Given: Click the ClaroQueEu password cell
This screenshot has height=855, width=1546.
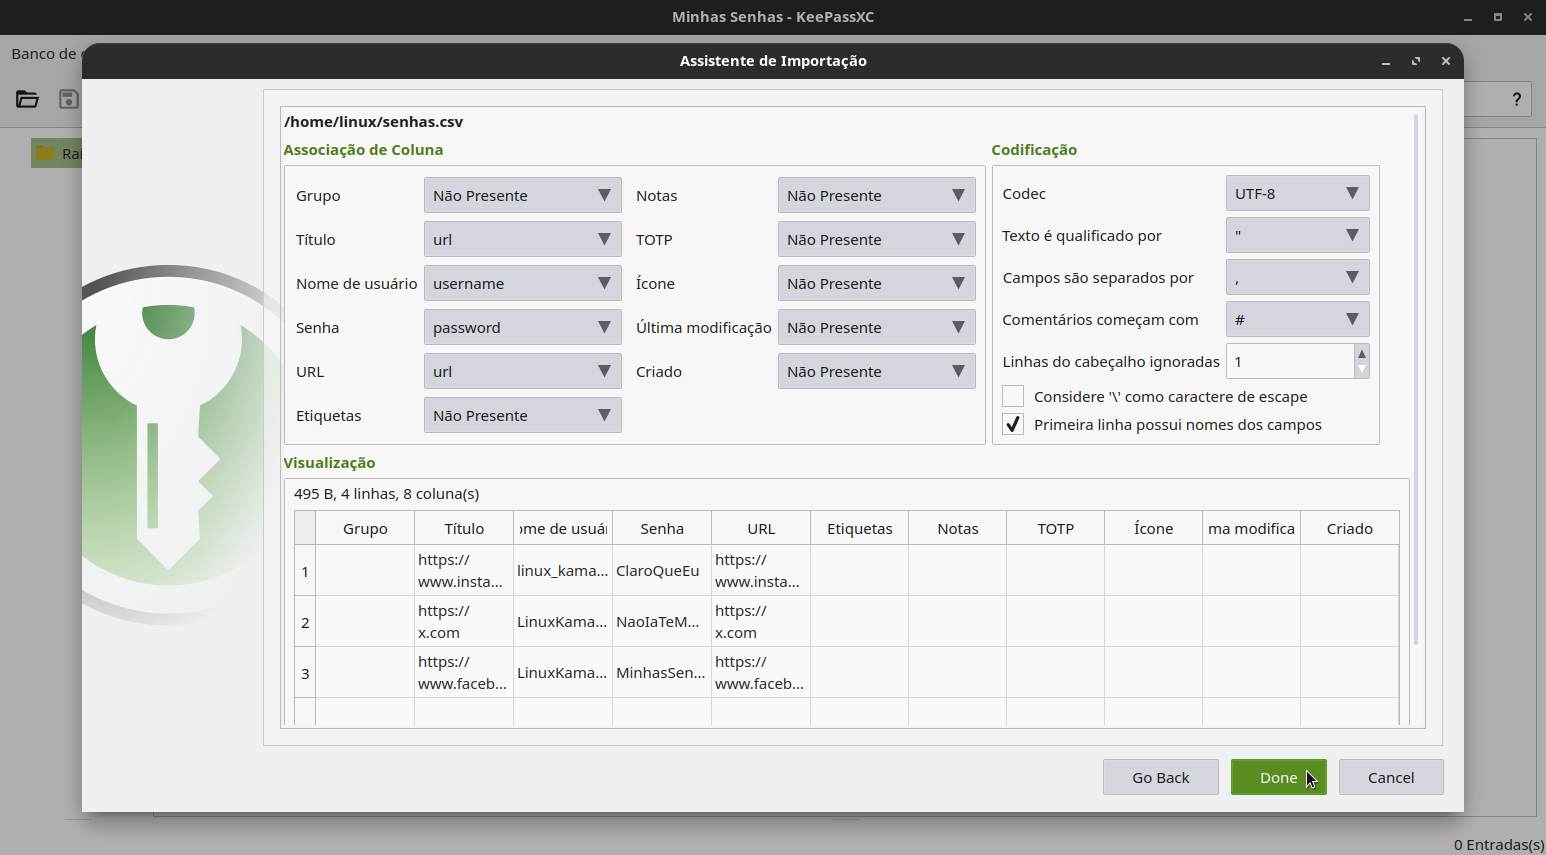Looking at the screenshot, I should (x=662, y=571).
